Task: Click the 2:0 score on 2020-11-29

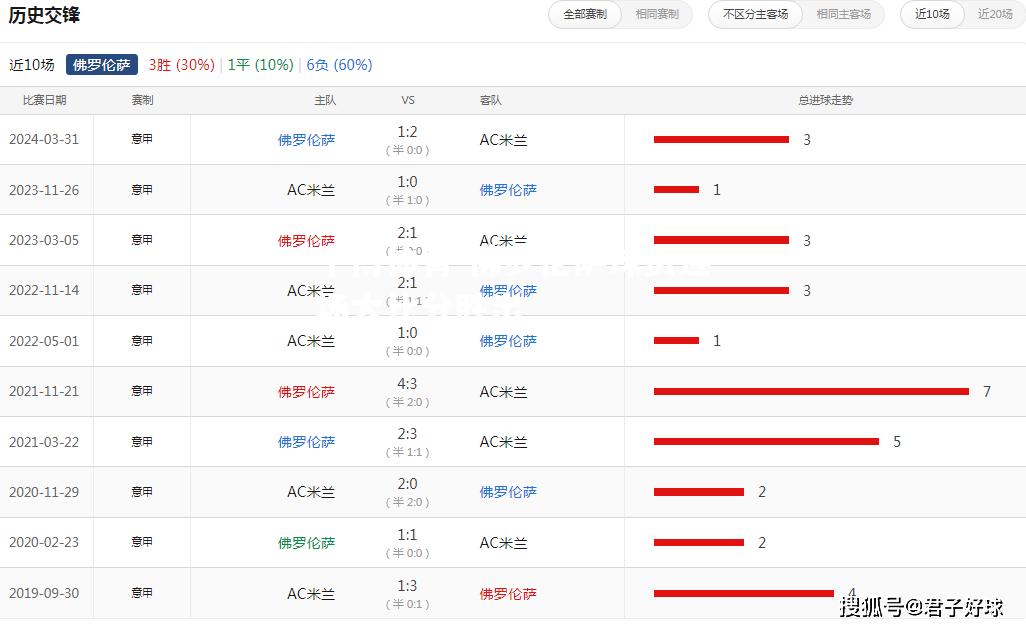Action: coord(407,484)
